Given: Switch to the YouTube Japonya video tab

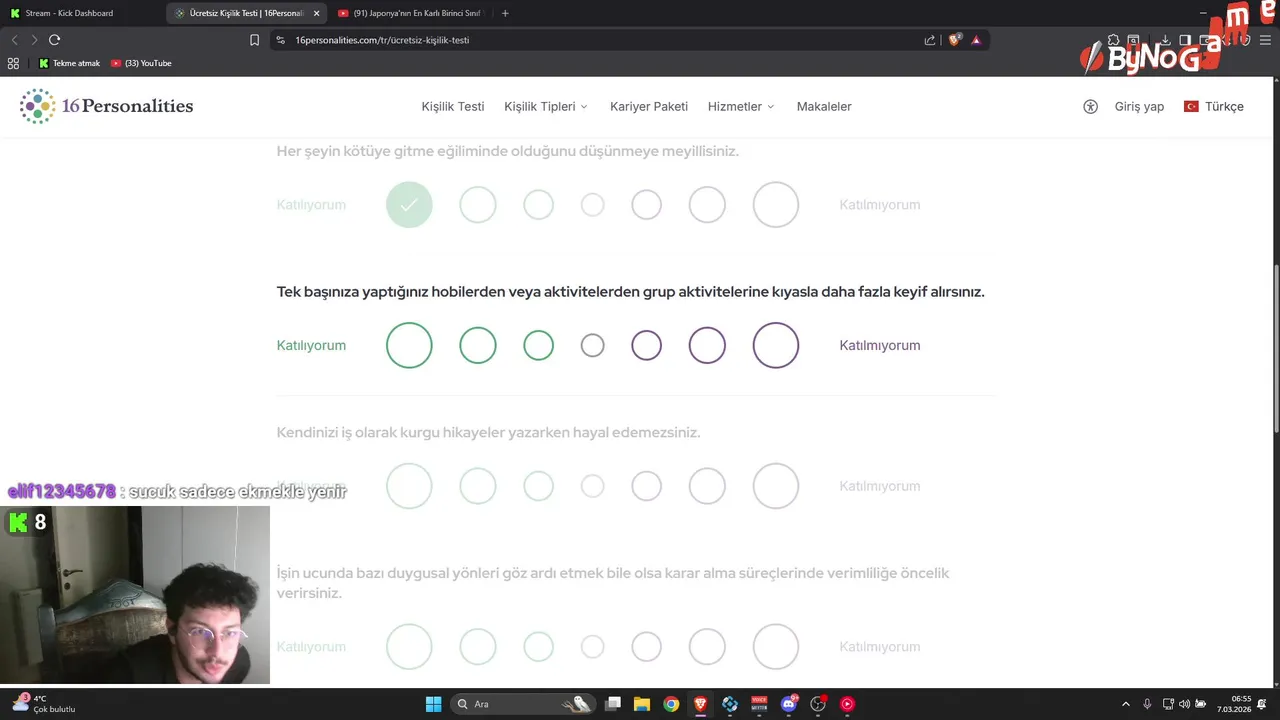Looking at the screenshot, I should click(x=411, y=13).
